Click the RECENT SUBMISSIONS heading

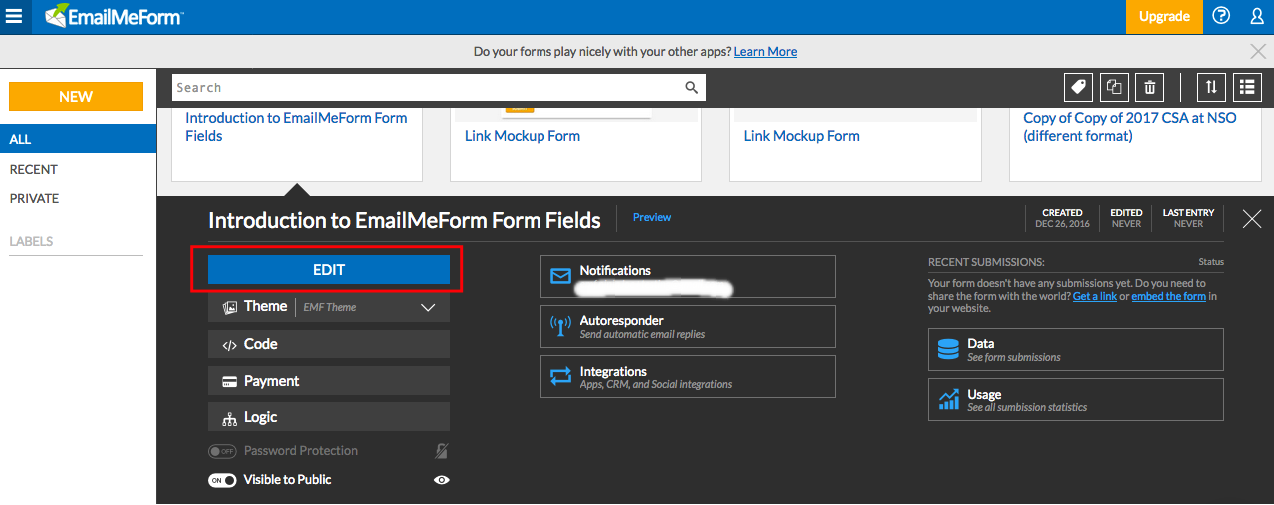click(986, 262)
